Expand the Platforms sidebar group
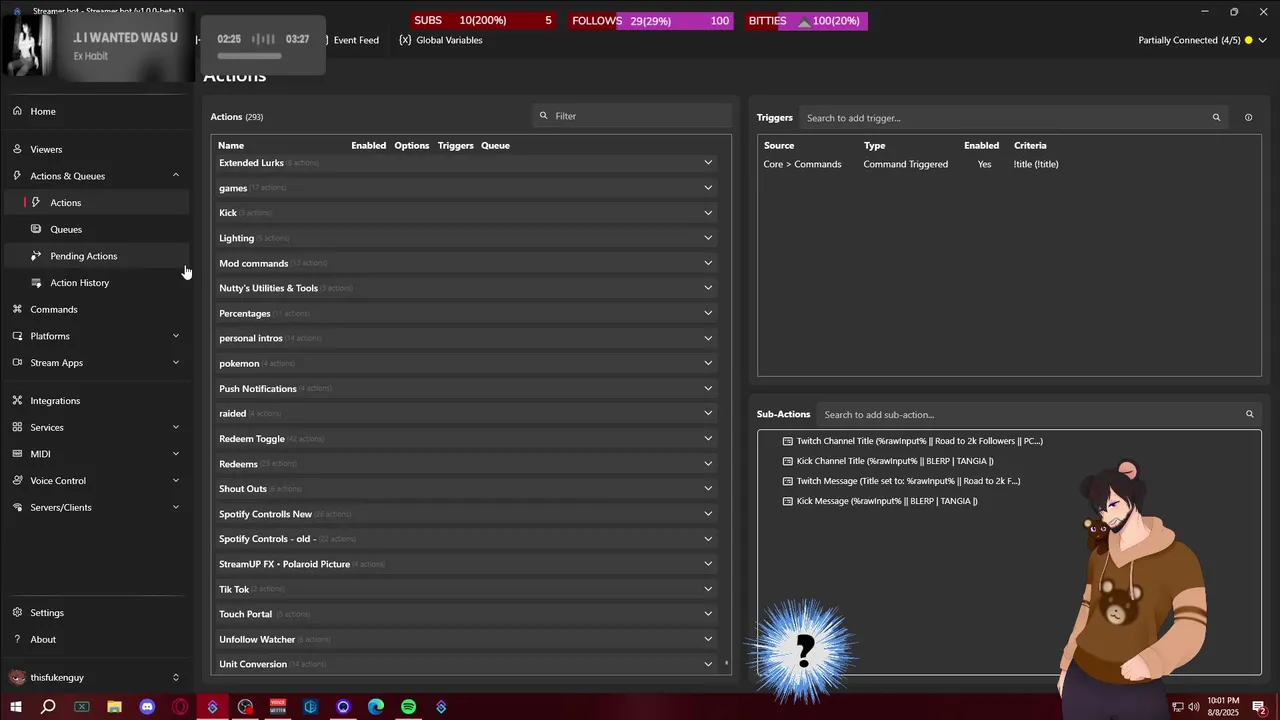This screenshot has height=720, width=1280. pyautogui.click(x=176, y=336)
